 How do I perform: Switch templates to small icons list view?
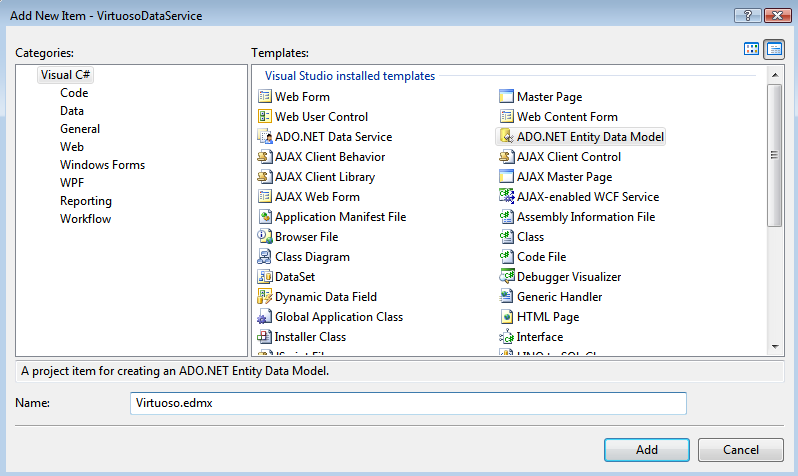774,49
